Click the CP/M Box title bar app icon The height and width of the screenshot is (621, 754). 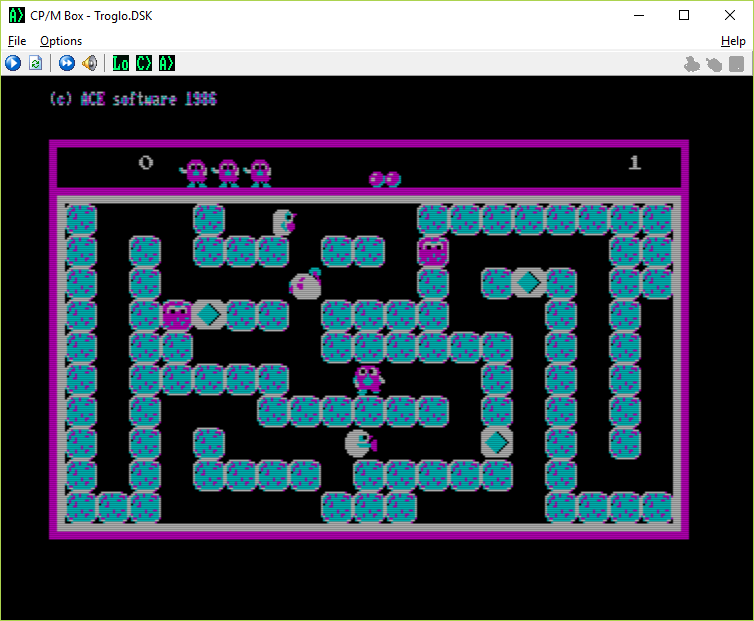[x=16, y=15]
